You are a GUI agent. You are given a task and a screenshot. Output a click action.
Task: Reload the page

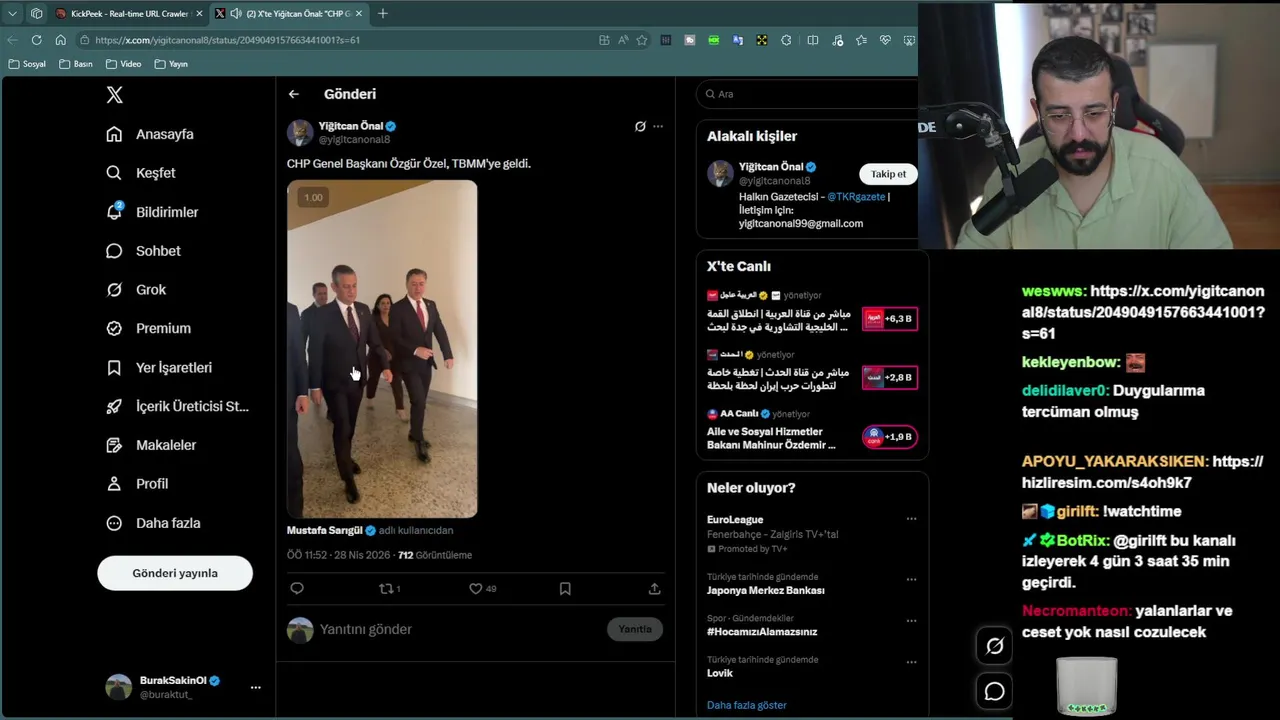click(x=36, y=40)
